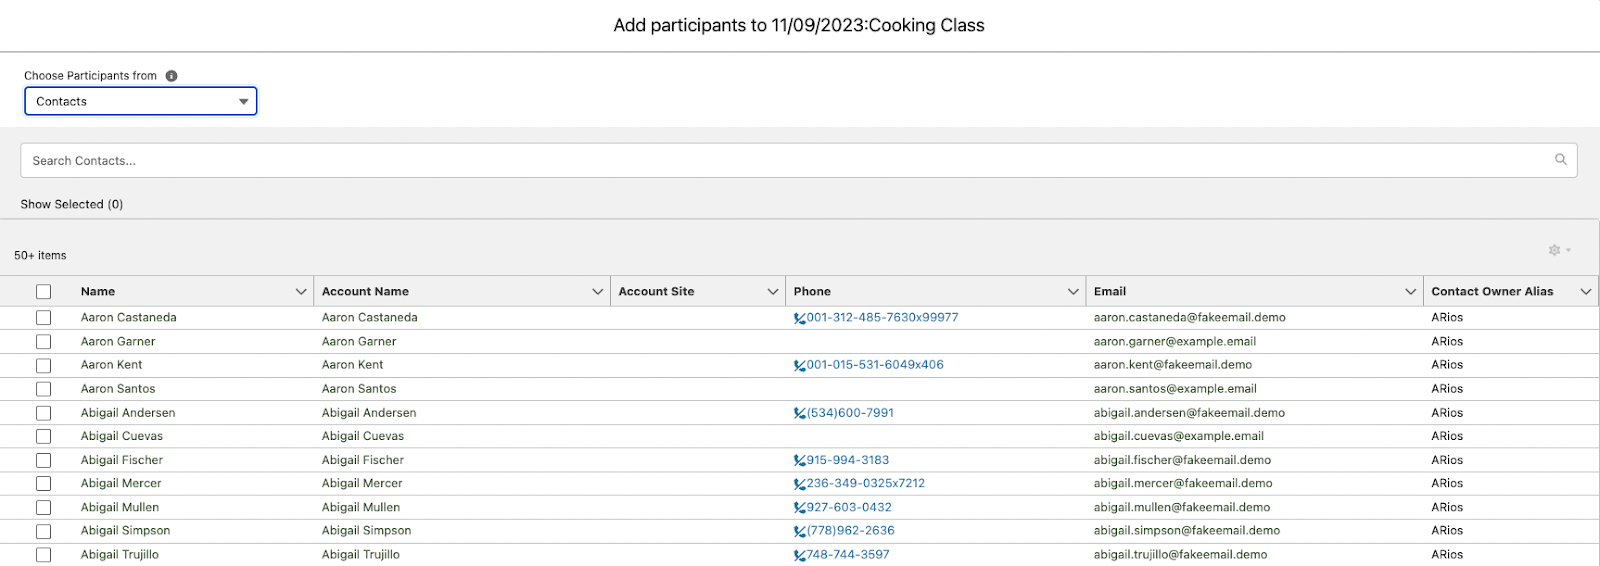The height and width of the screenshot is (566, 1600).
Task: Expand the Name column header menu
Action: pos(300,292)
